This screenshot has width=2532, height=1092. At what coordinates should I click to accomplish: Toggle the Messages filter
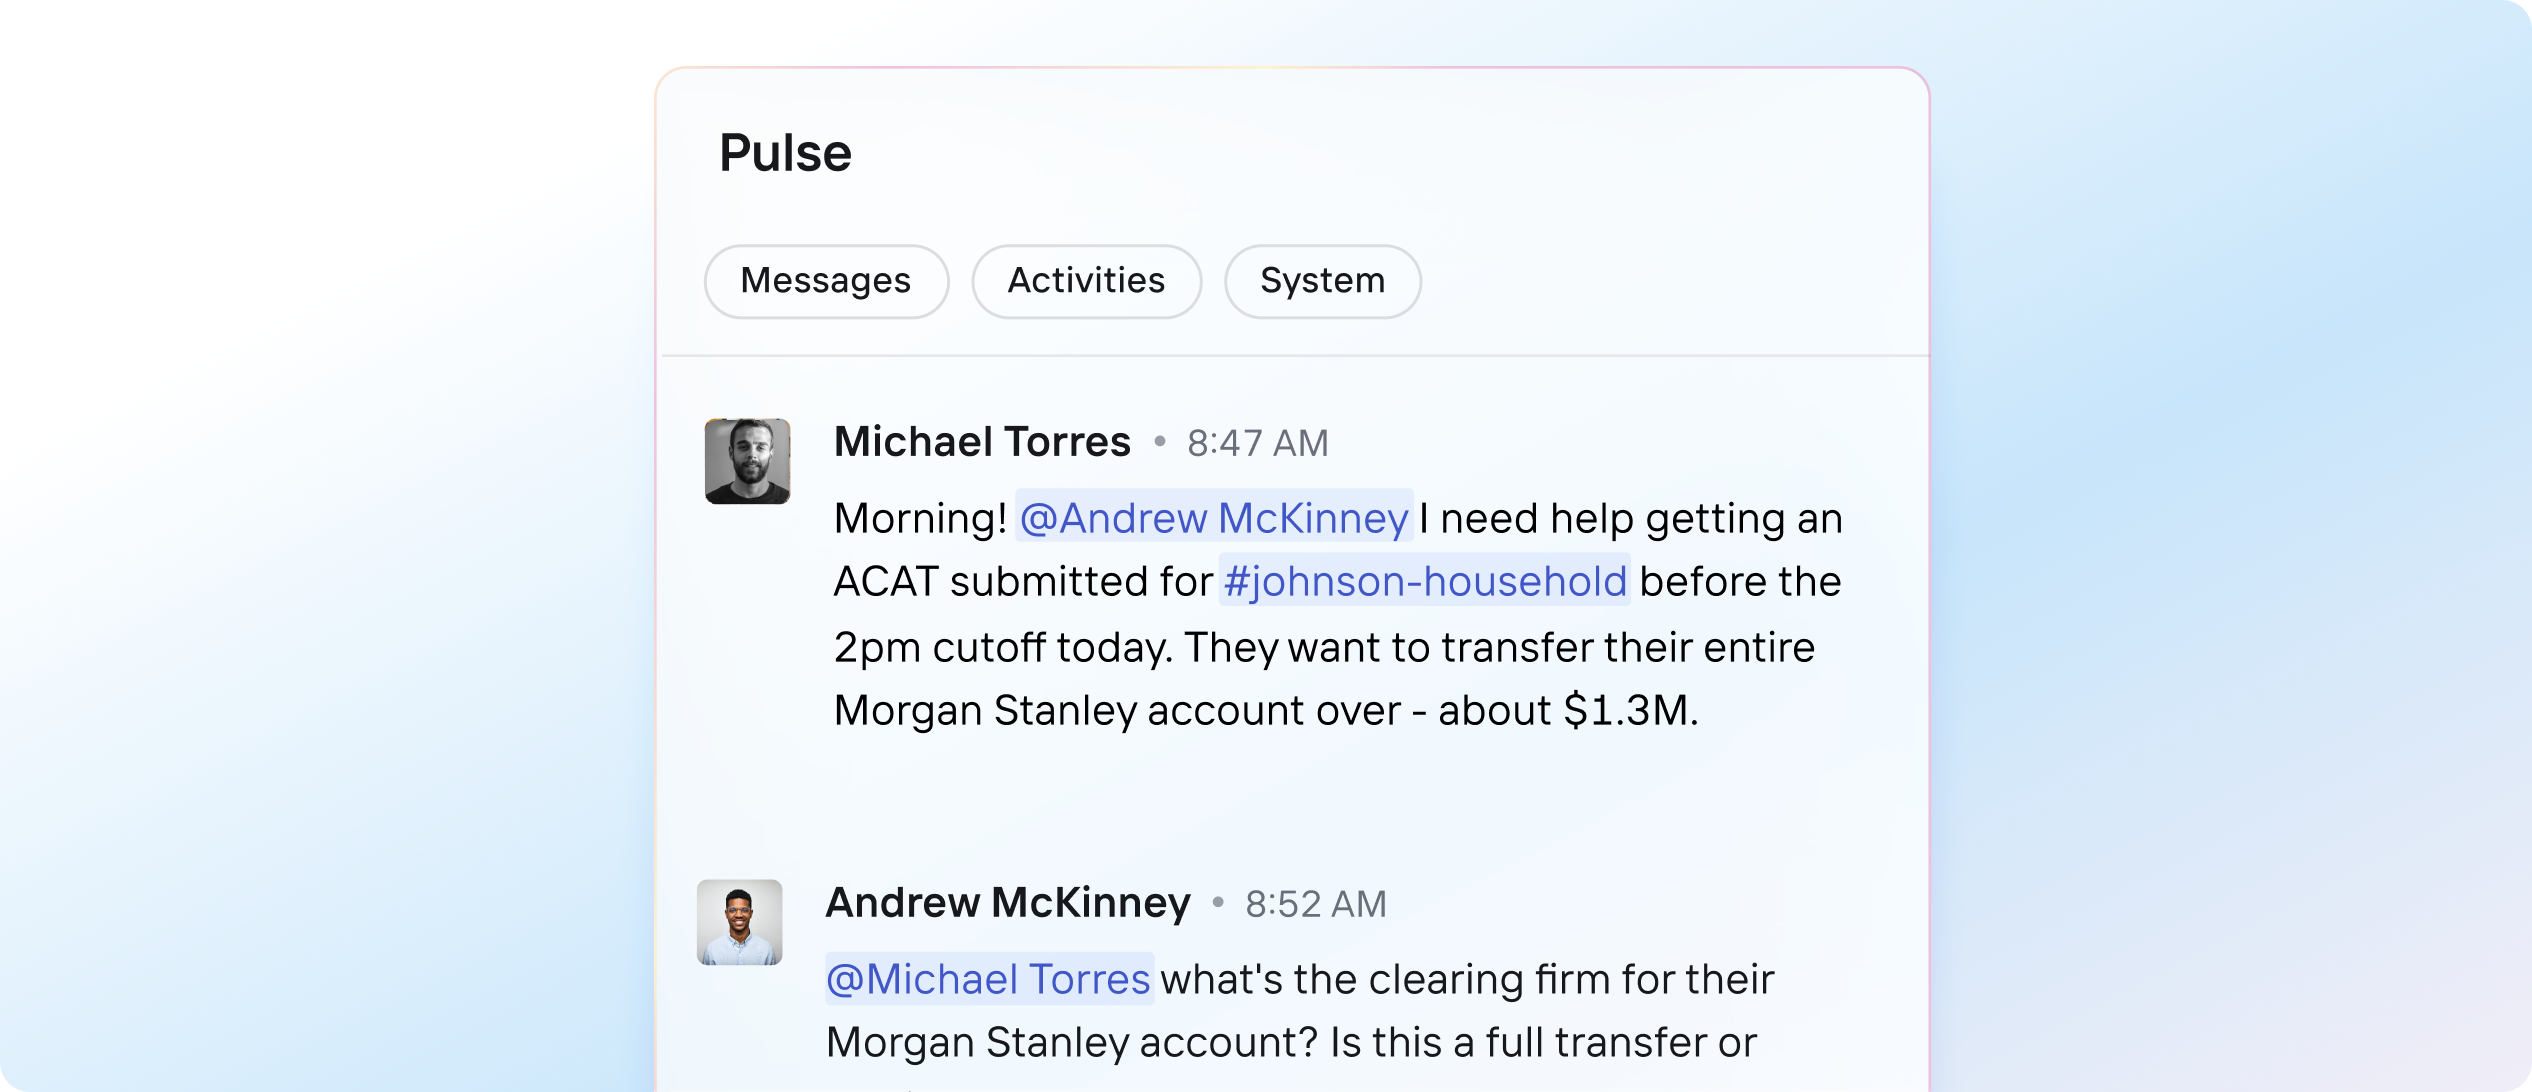[x=826, y=281]
